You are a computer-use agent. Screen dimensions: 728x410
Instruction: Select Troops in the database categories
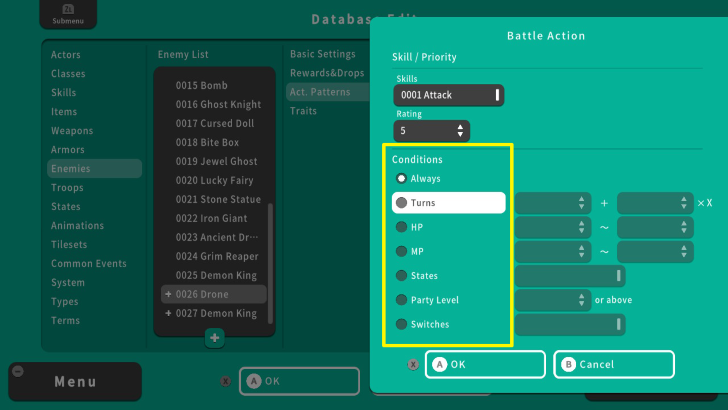click(x=67, y=188)
